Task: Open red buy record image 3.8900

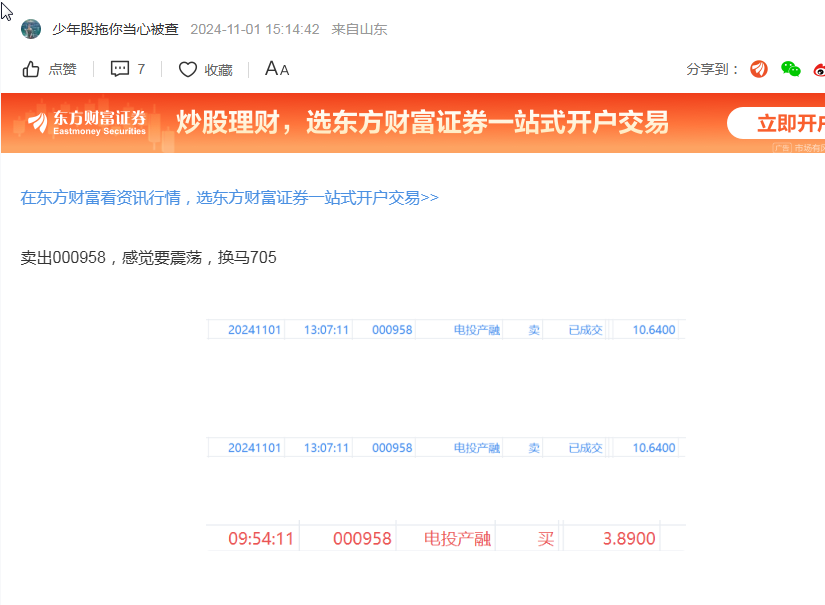Action: (x=446, y=537)
